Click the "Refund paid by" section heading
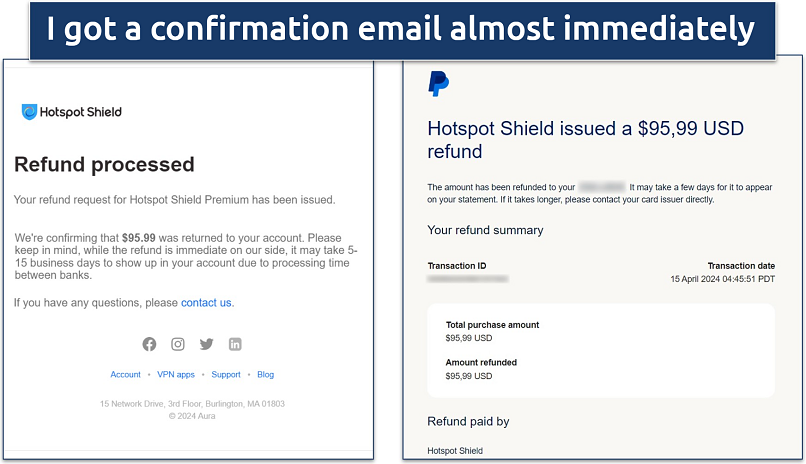Viewport: 806px width, 464px height. pos(468,421)
